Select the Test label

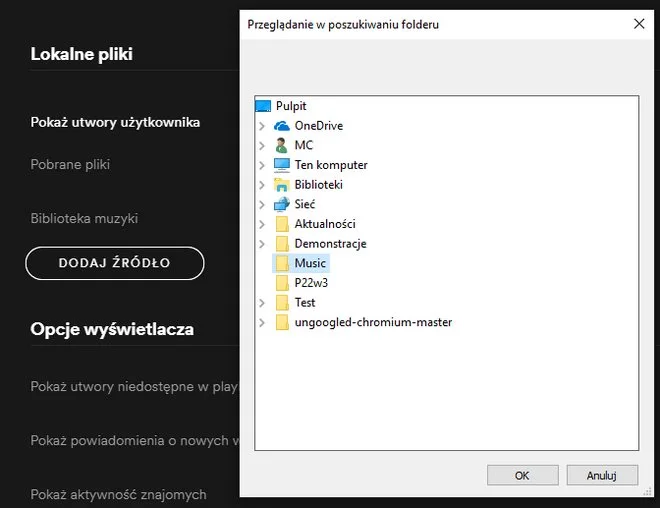305,303
